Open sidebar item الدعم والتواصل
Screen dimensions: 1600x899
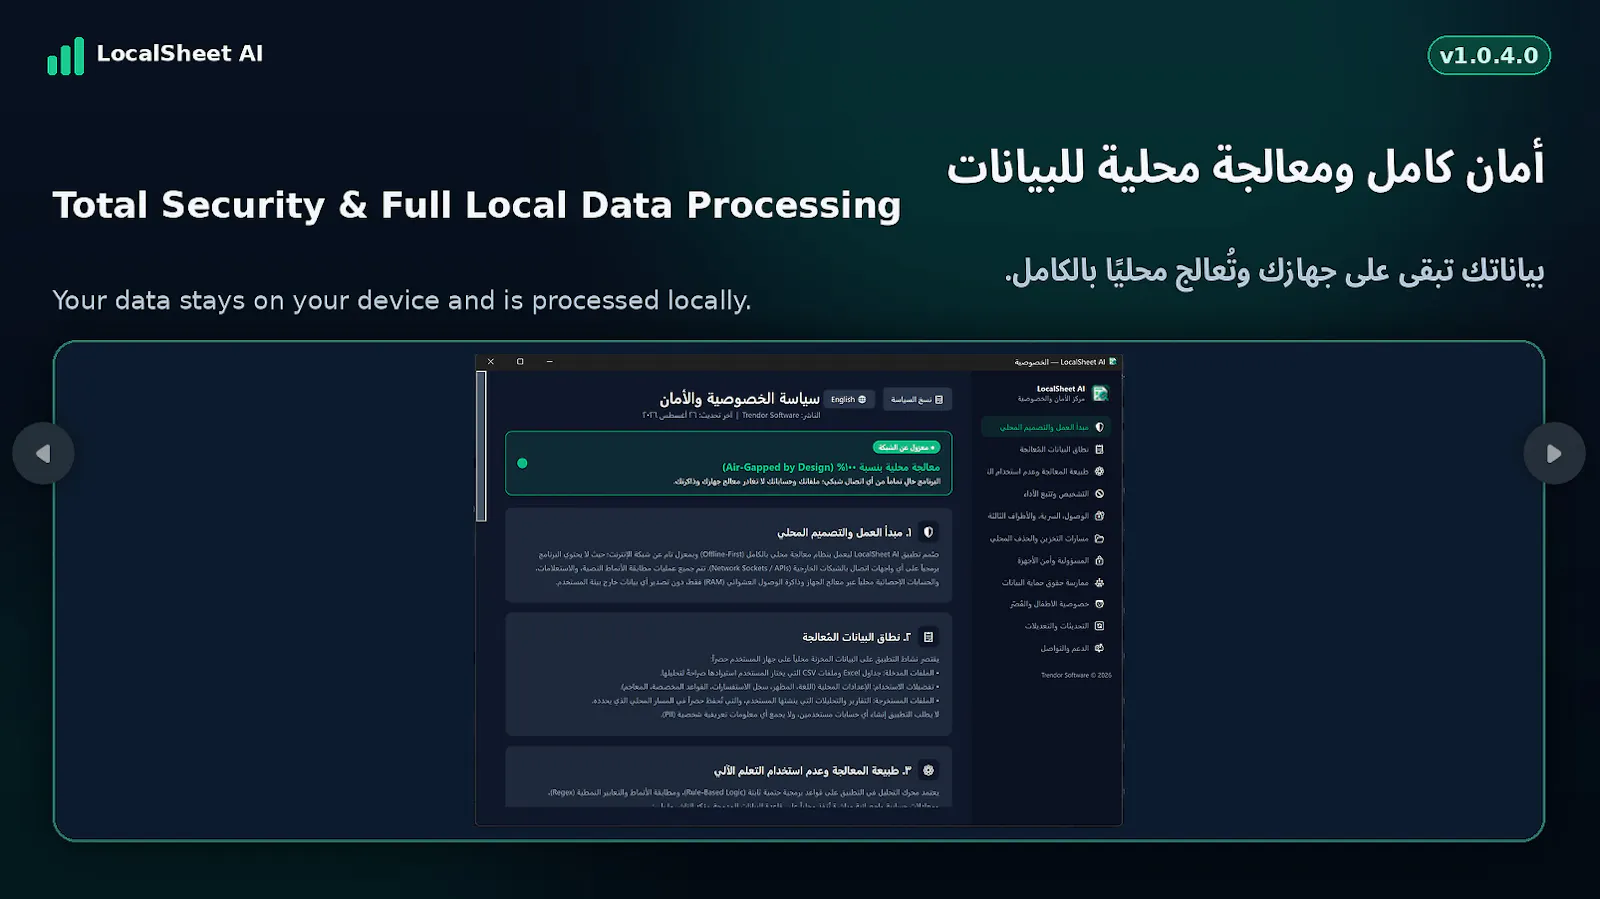pos(1046,648)
